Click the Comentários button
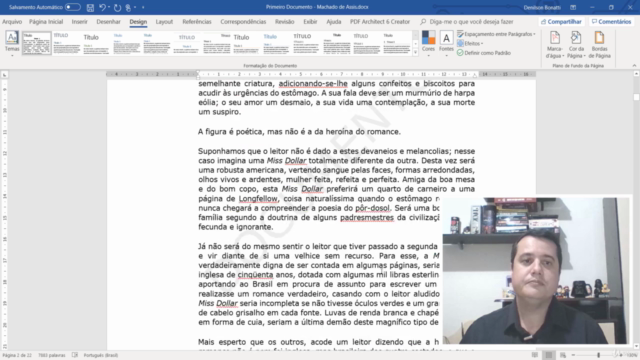The width and height of the screenshot is (640, 360). pyautogui.click(x=611, y=22)
